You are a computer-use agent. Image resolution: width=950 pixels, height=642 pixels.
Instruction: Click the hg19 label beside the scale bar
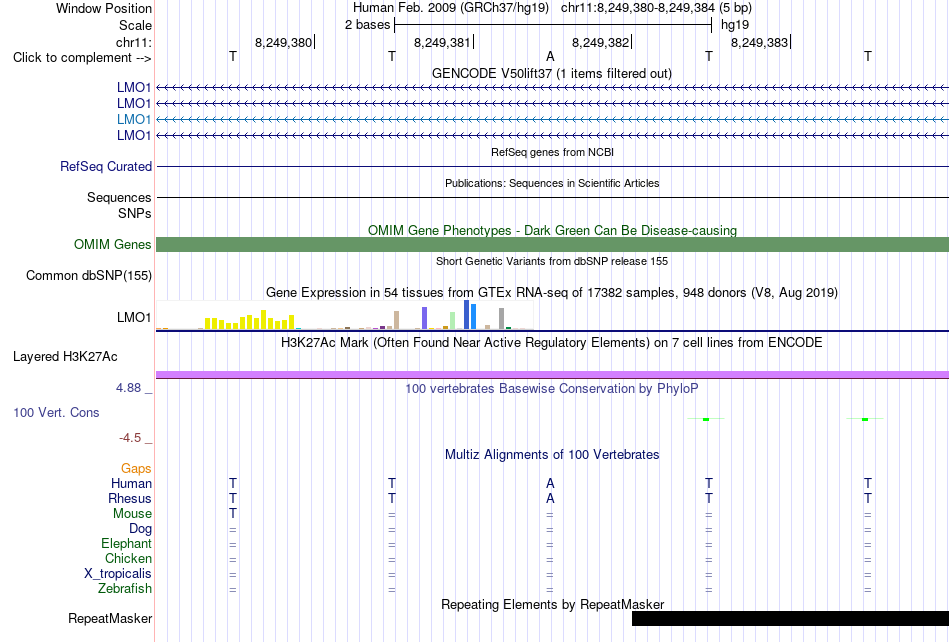(735, 25)
